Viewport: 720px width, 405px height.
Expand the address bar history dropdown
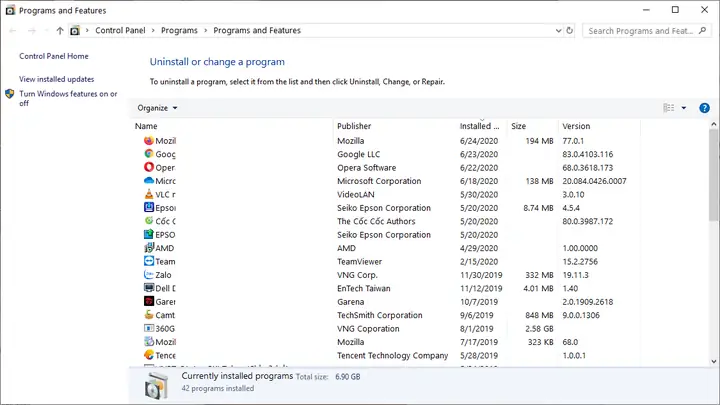point(558,30)
